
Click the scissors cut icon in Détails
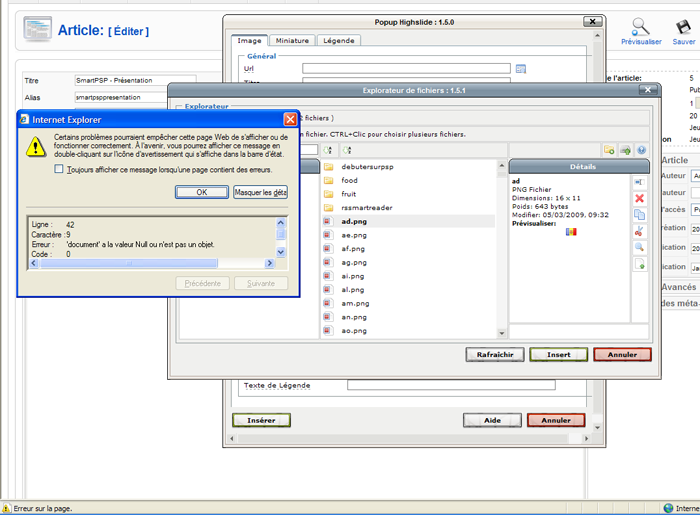pos(640,231)
